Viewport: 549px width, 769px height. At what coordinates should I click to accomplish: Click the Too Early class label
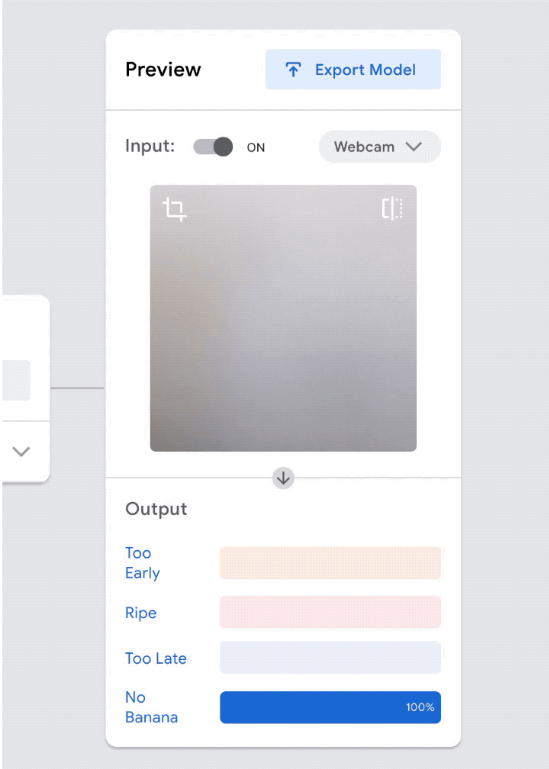[x=142, y=563]
